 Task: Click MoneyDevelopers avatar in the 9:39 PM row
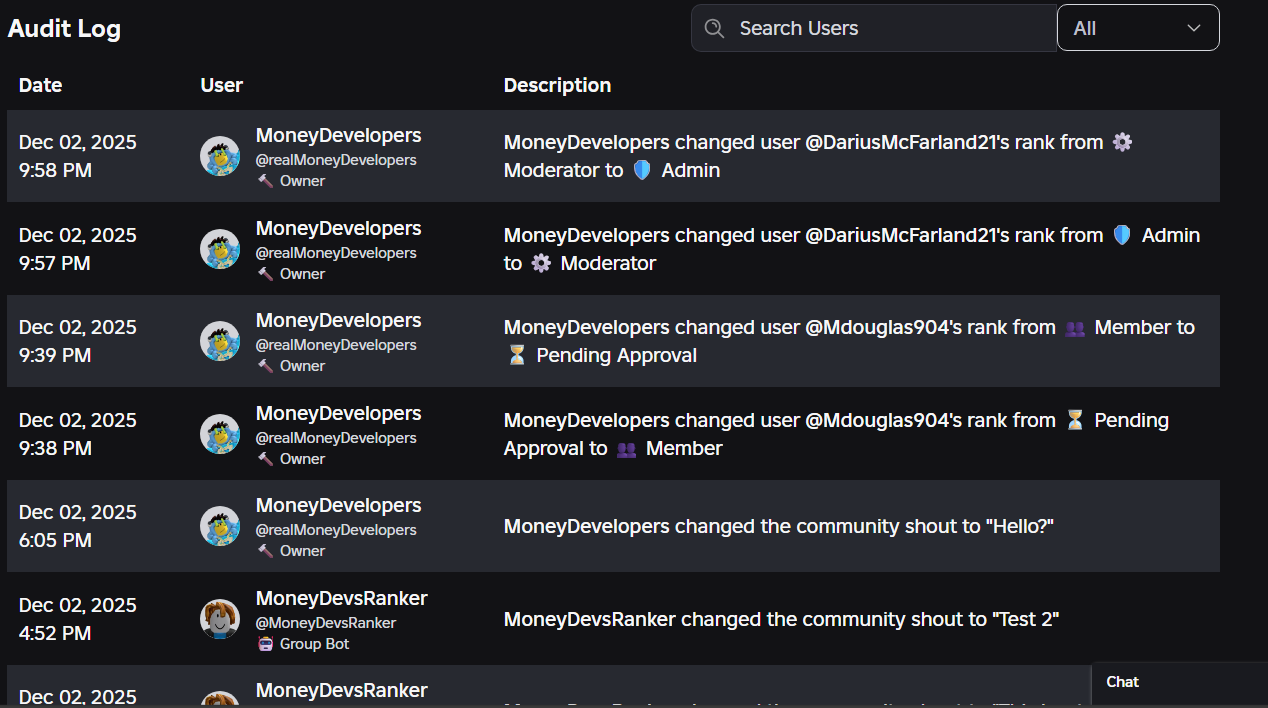[220, 341]
